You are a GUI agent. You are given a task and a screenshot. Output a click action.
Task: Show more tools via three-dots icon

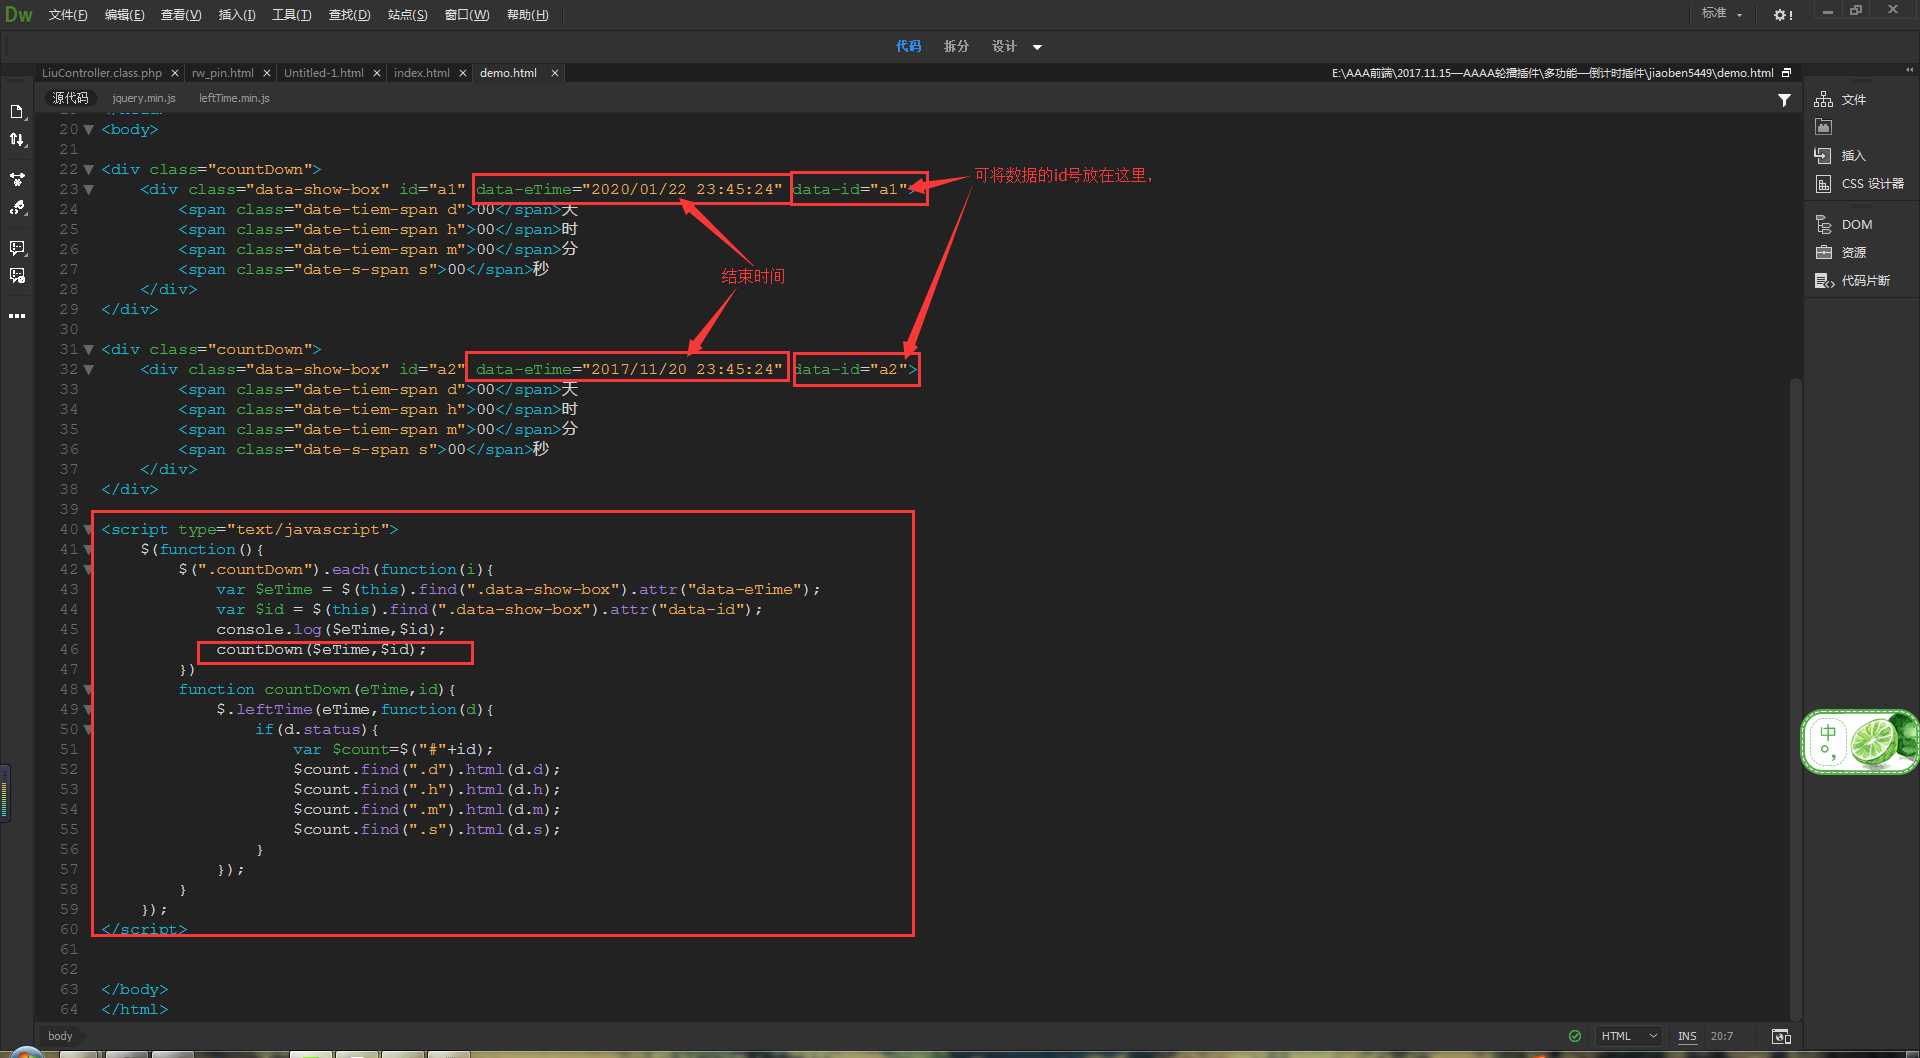(x=17, y=316)
